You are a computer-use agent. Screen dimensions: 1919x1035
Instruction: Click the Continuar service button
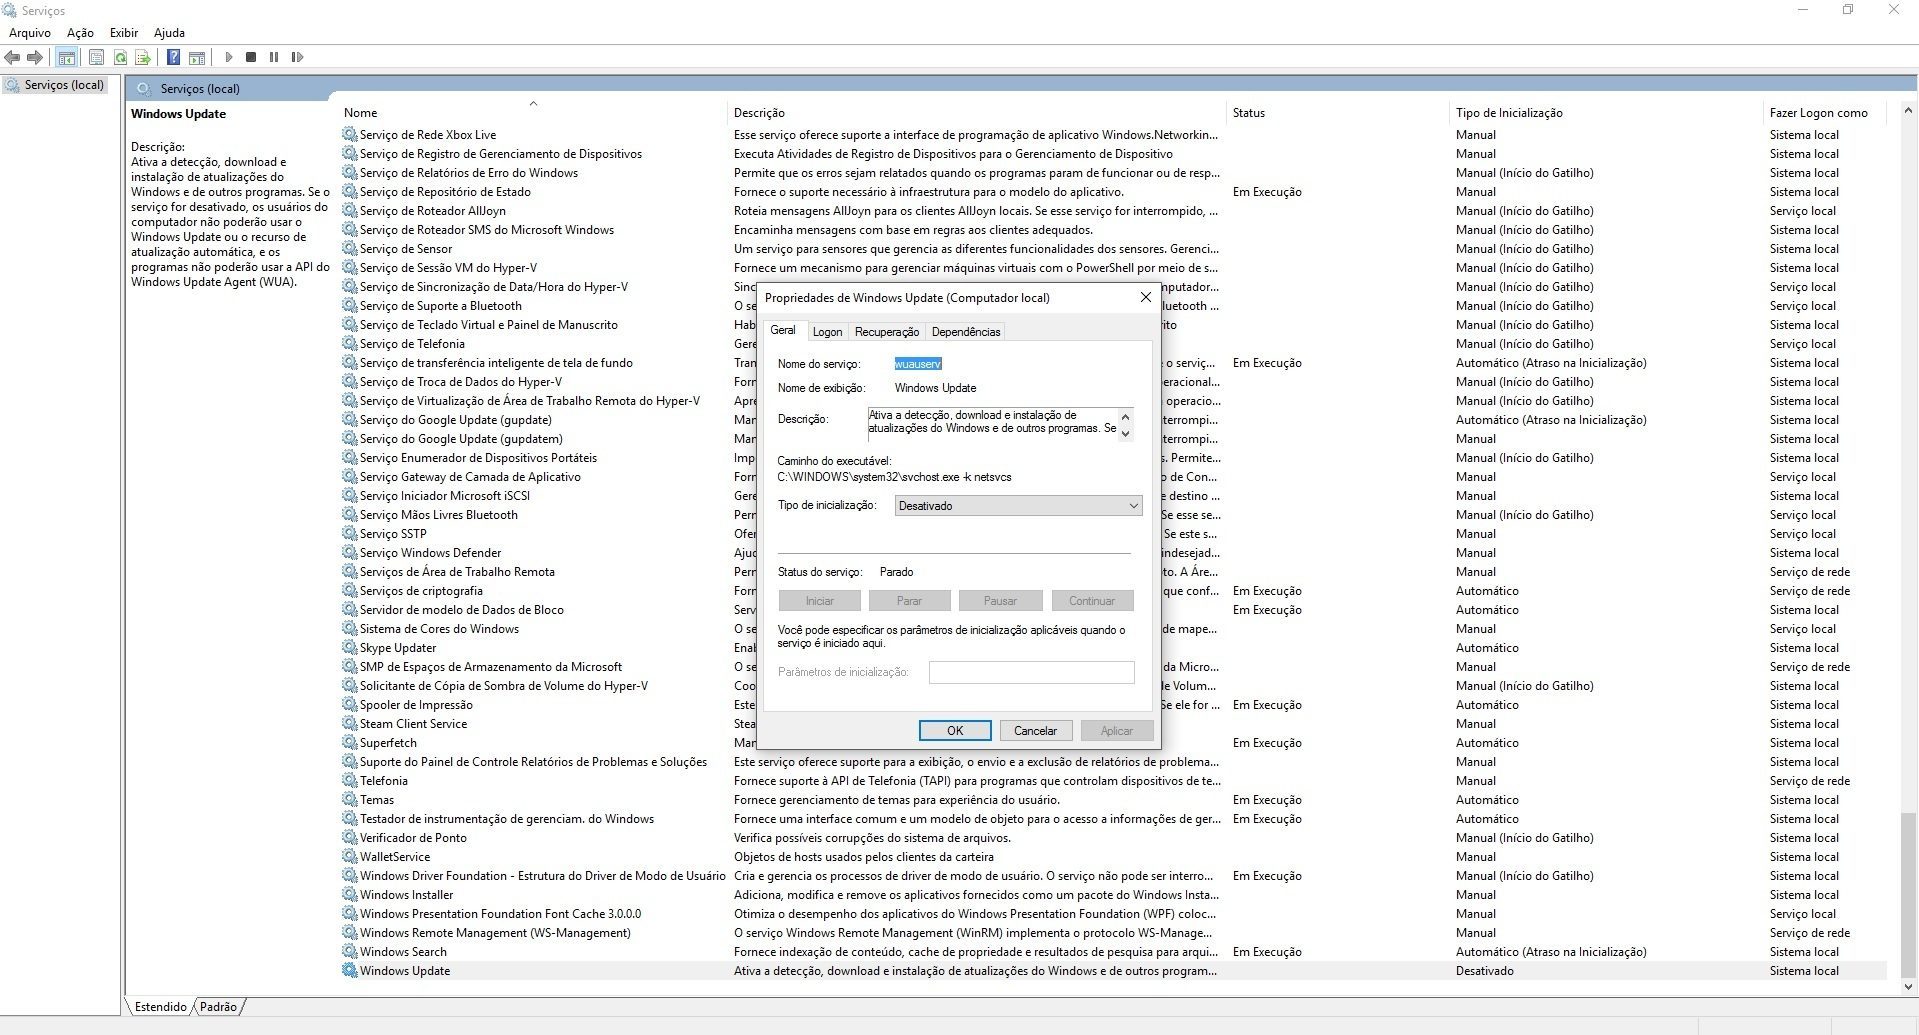[x=1092, y=601]
